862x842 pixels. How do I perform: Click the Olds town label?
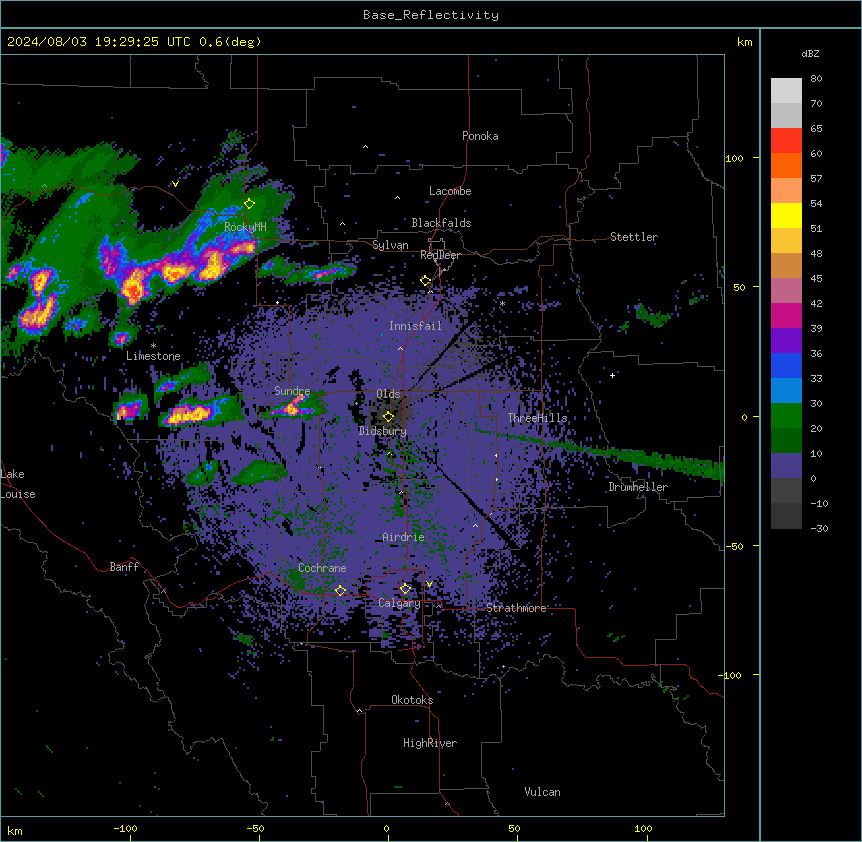pos(388,394)
